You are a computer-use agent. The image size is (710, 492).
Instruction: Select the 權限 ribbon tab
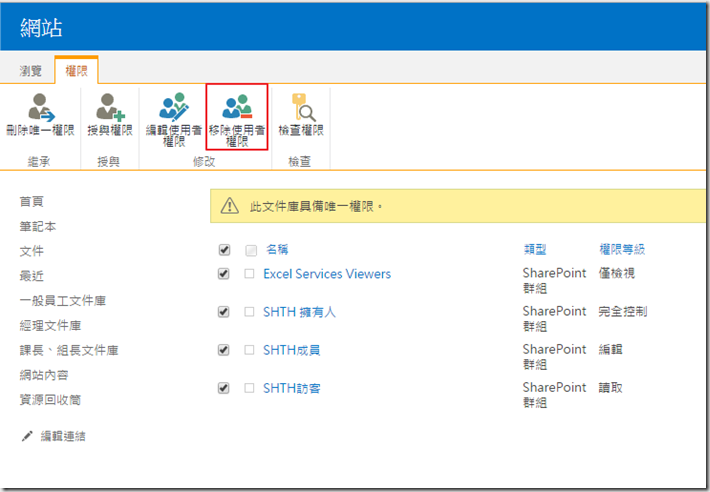pos(76,71)
